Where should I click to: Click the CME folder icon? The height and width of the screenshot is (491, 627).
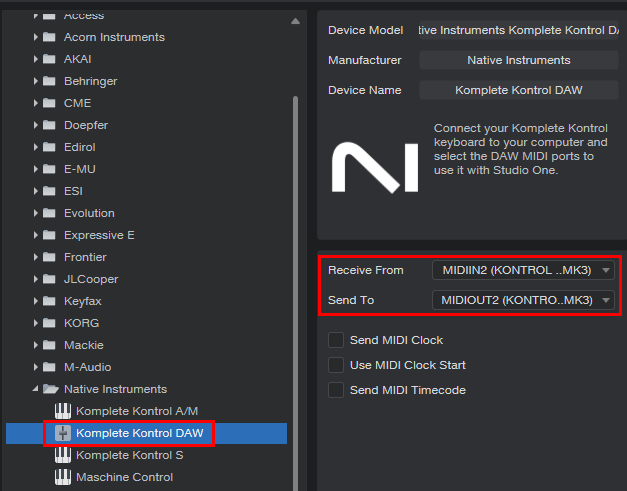pyautogui.click(x=49, y=103)
